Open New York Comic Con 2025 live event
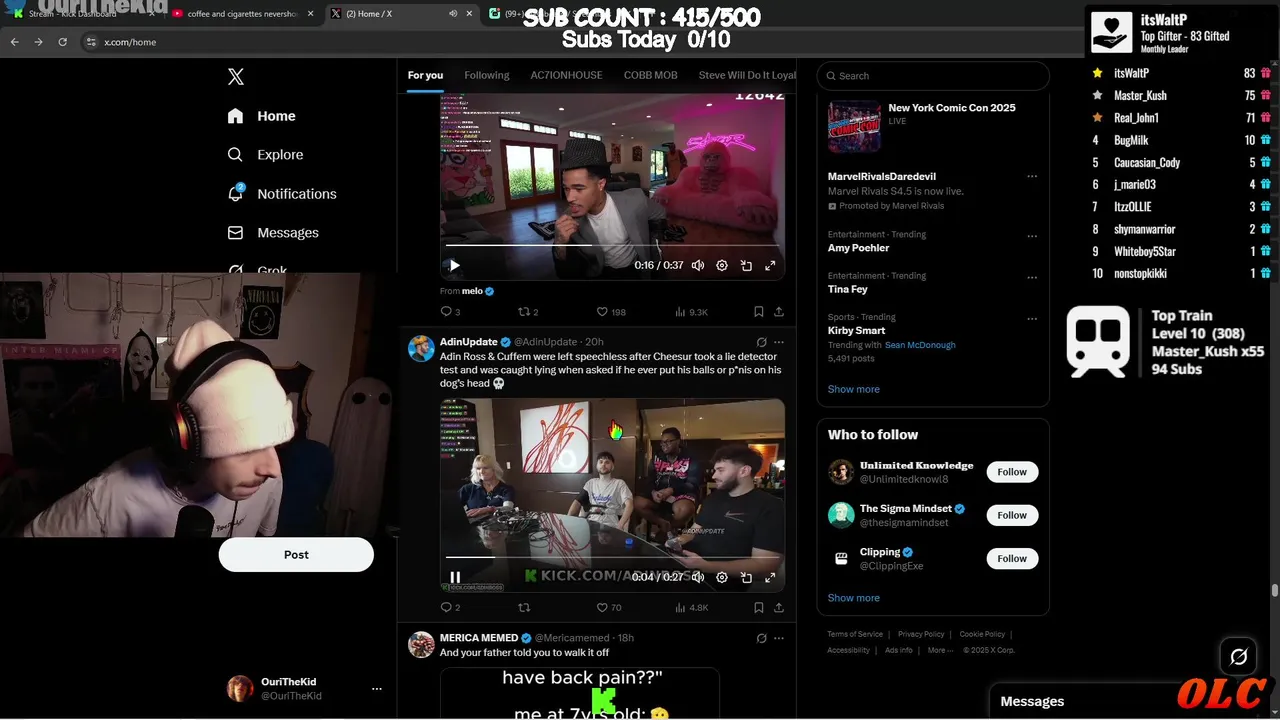This screenshot has width=1280, height=720. click(933, 124)
